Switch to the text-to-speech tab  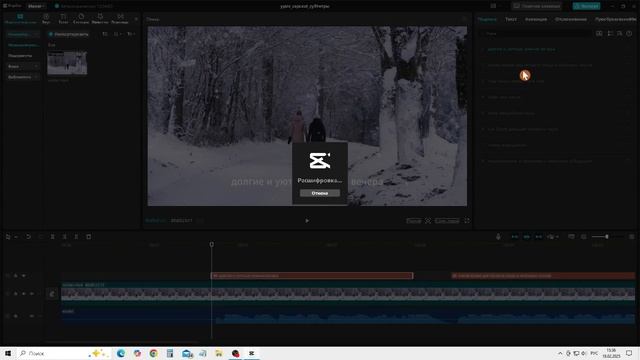coord(615,19)
